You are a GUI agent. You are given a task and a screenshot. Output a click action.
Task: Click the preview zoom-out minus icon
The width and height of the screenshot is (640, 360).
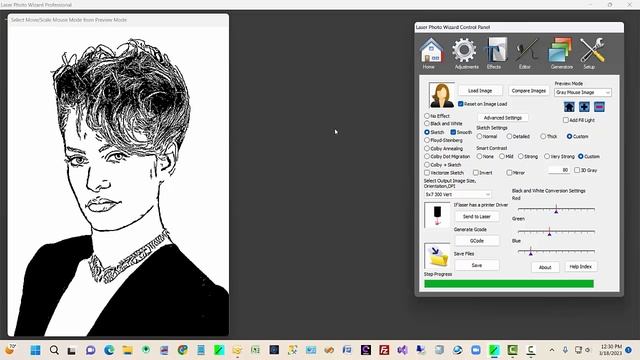click(x=599, y=107)
